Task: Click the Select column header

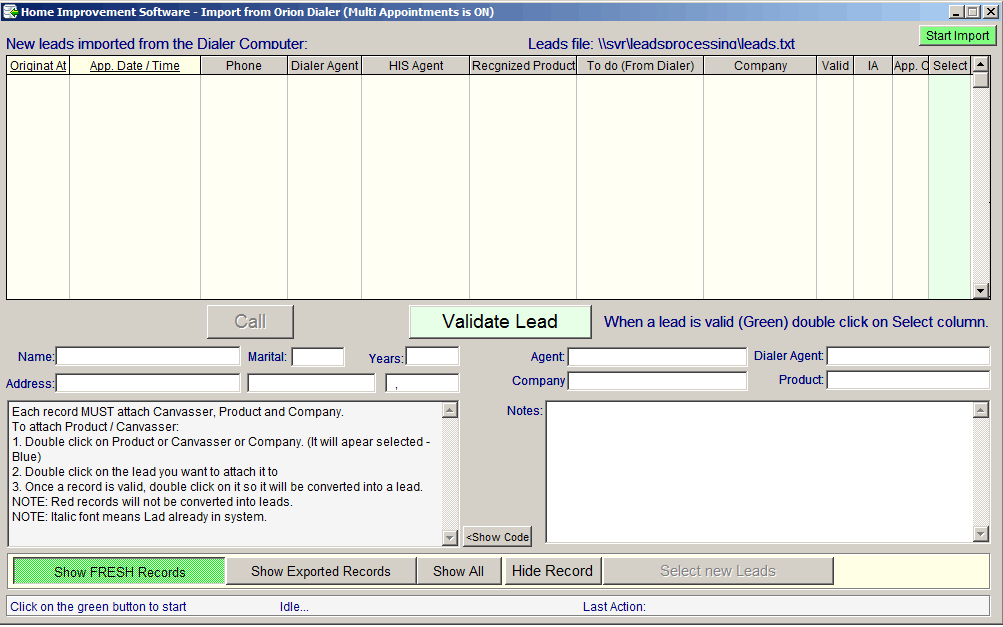Action: 950,65
